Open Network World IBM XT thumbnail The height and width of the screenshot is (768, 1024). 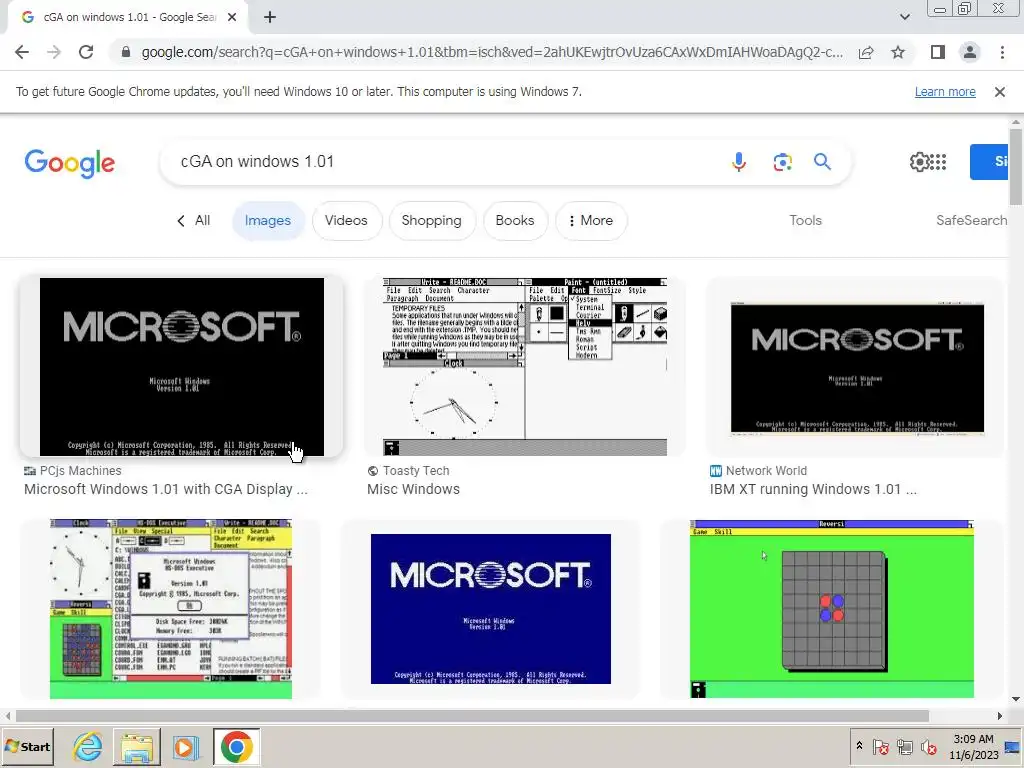[x=857, y=368]
